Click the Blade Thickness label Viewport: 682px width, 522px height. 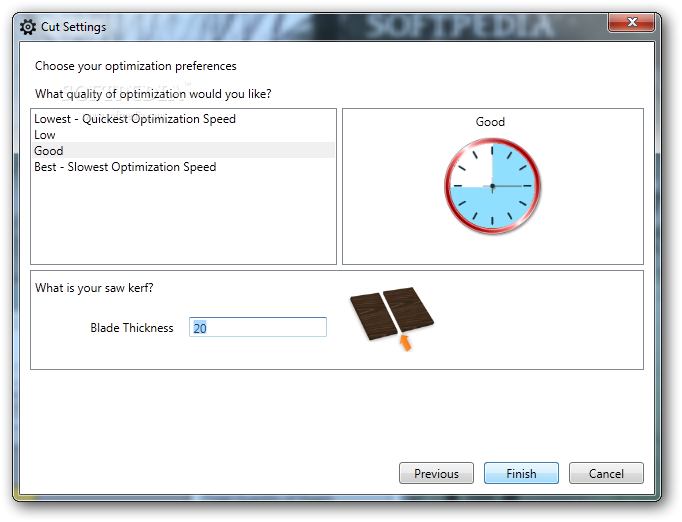pyautogui.click(x=132, y=328)
